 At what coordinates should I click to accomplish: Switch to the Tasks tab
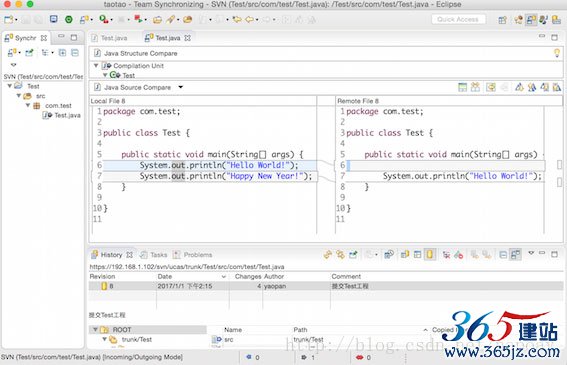[x=154, y=255]
